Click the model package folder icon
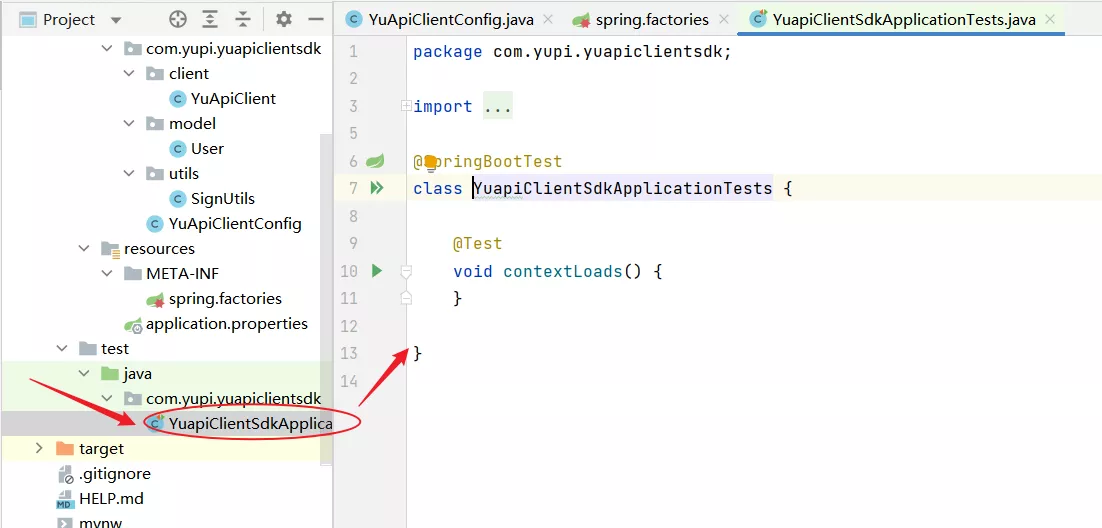1102x528 pixels. point(155,124)
